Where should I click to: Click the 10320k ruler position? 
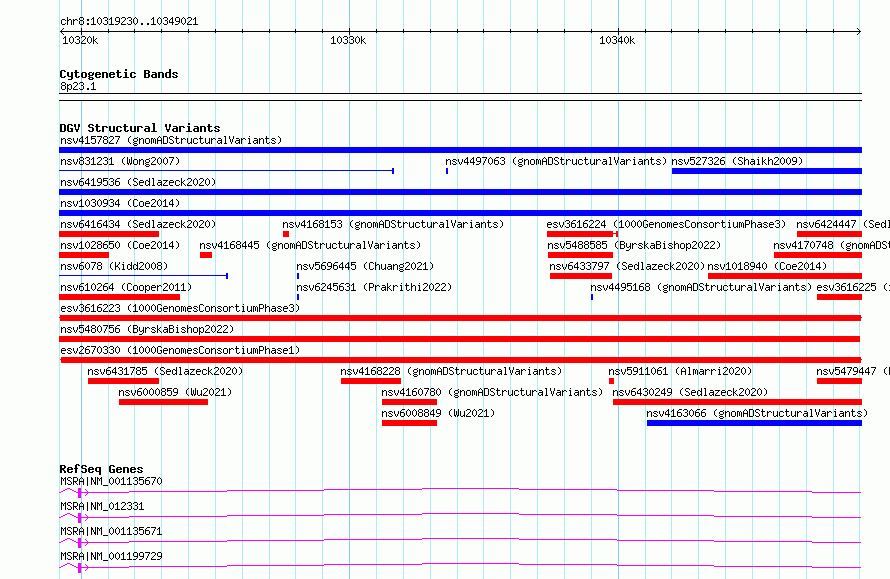tap(80, 40)
